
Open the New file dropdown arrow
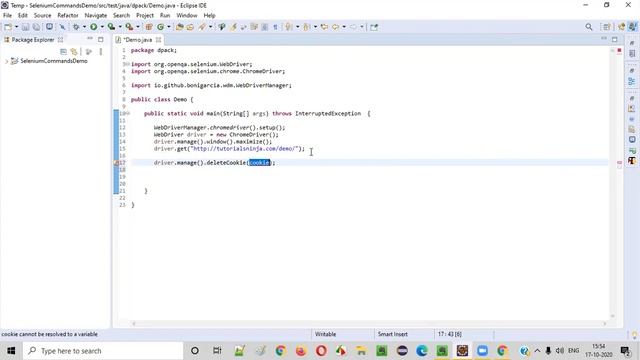pyautogui.click(x=16, y=27)
